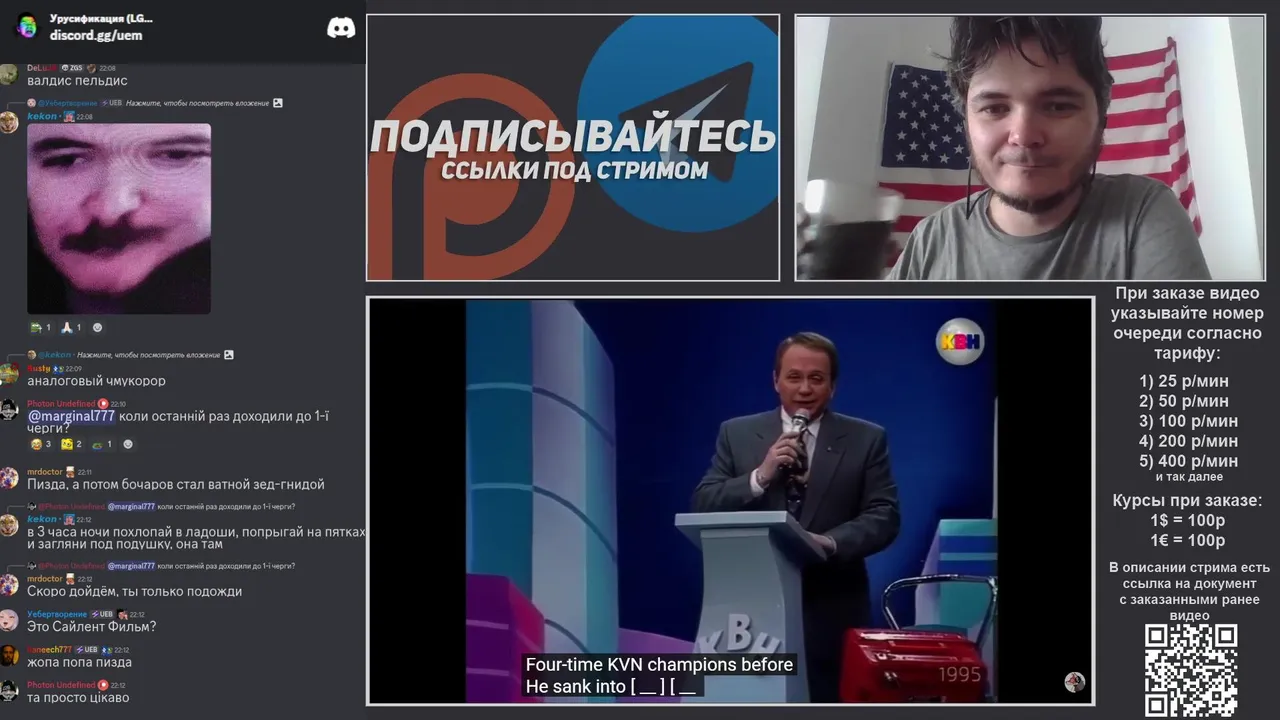Viewport: 1280px width, 720px height.
Task: Click the mrdoctor username at 22:11
Action: pyautogui.click(x=45, y=472)
